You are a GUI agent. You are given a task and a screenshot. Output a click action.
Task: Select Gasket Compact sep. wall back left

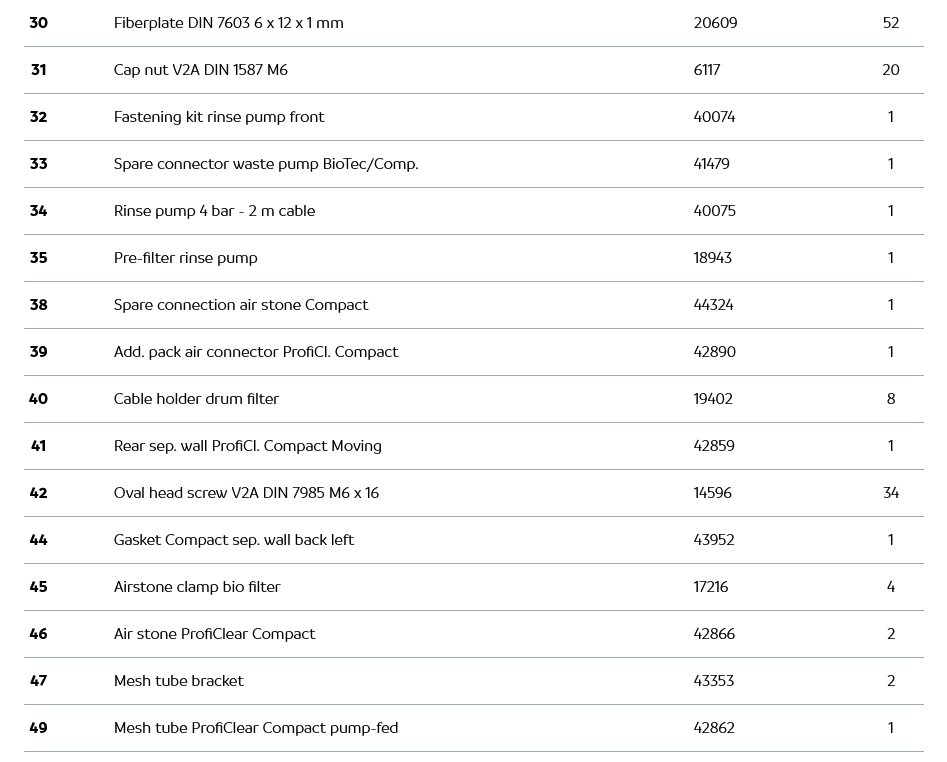click(x=233, y=540)
